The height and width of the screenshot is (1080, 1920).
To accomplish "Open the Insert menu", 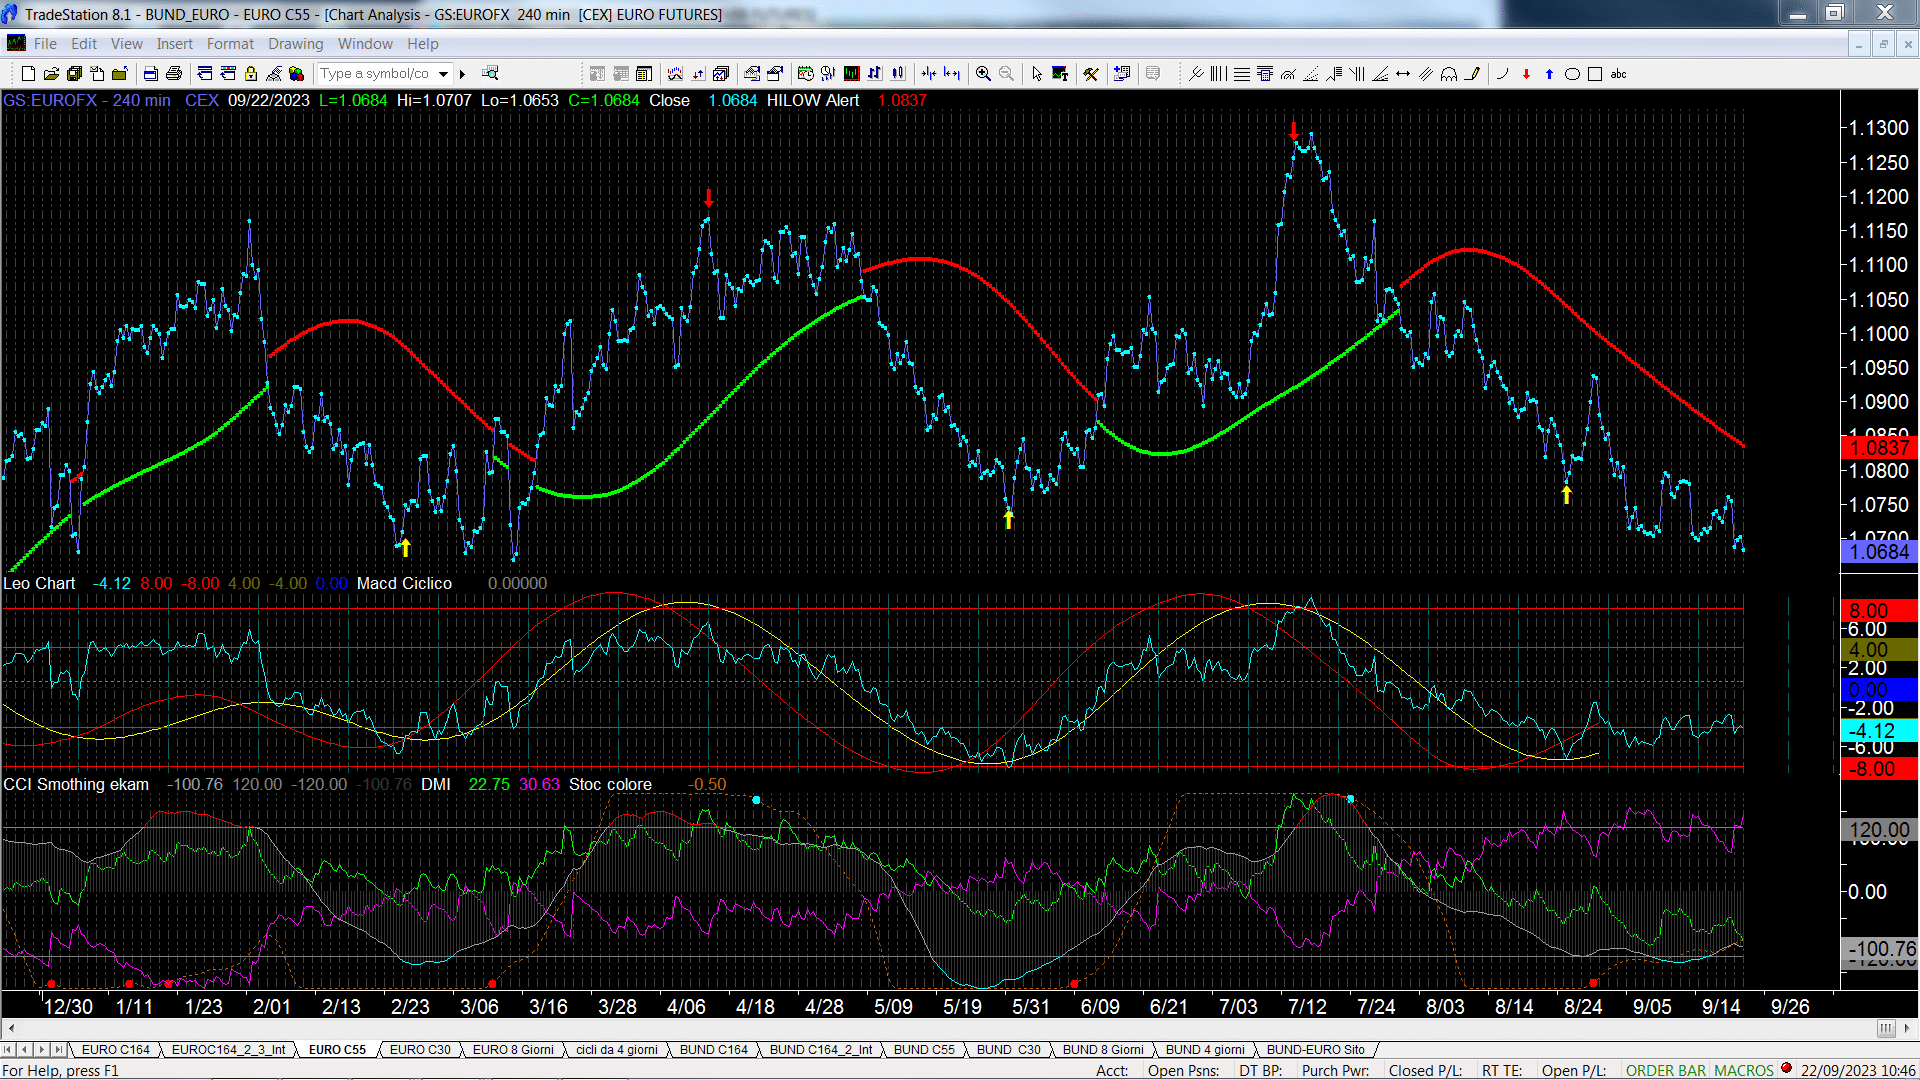I will 174,44.
